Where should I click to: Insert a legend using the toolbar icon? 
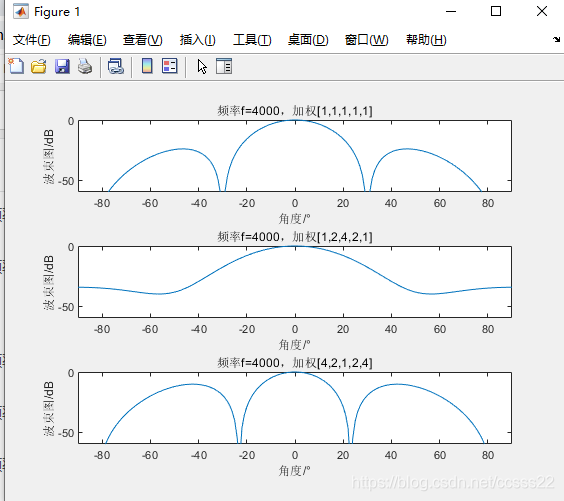pos(169,66)
